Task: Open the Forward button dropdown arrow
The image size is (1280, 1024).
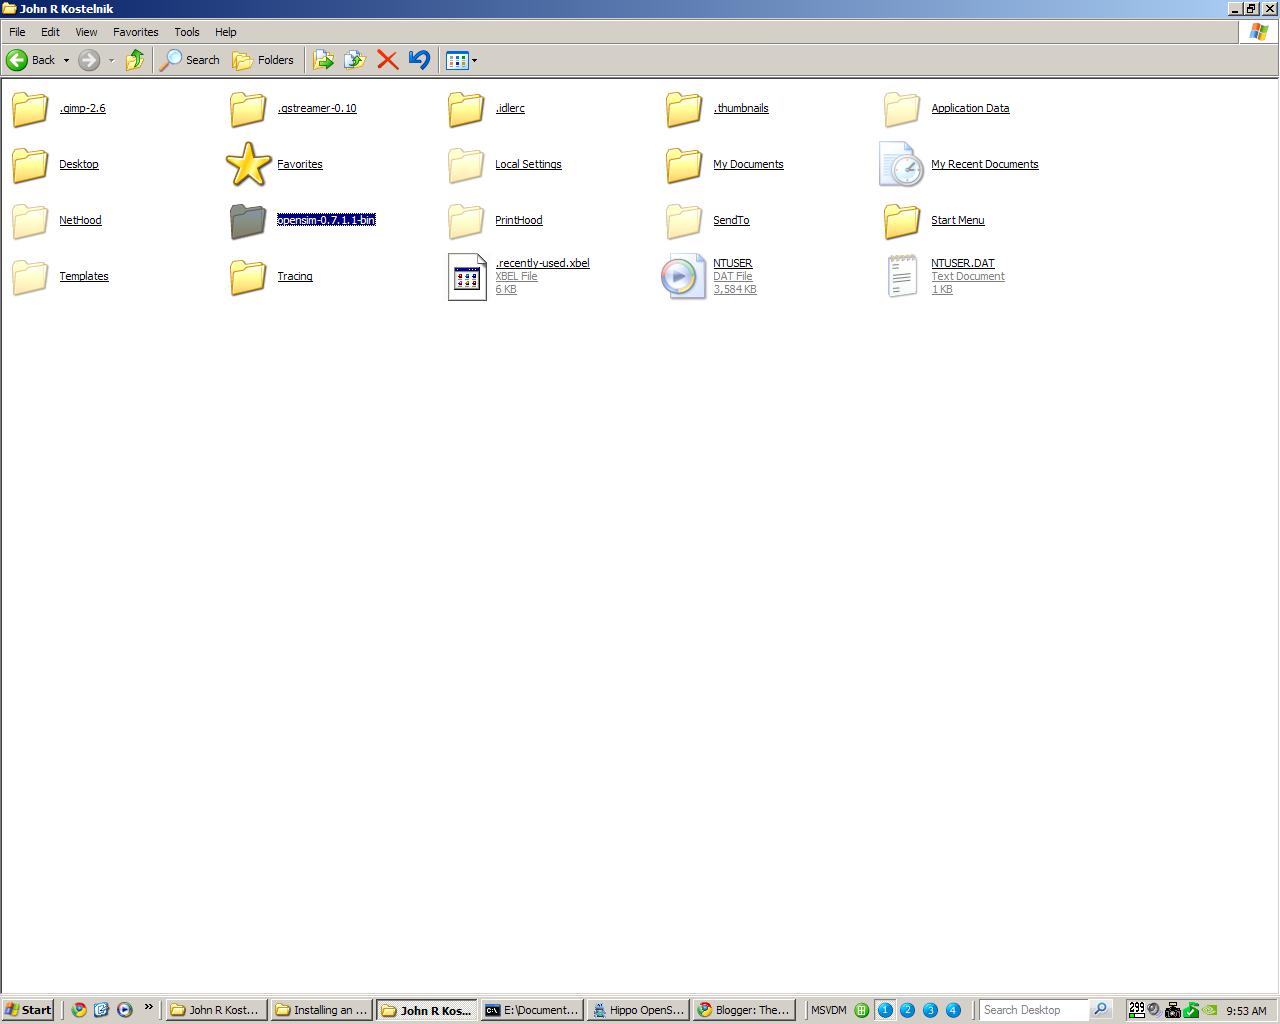Action: point(110,60)
